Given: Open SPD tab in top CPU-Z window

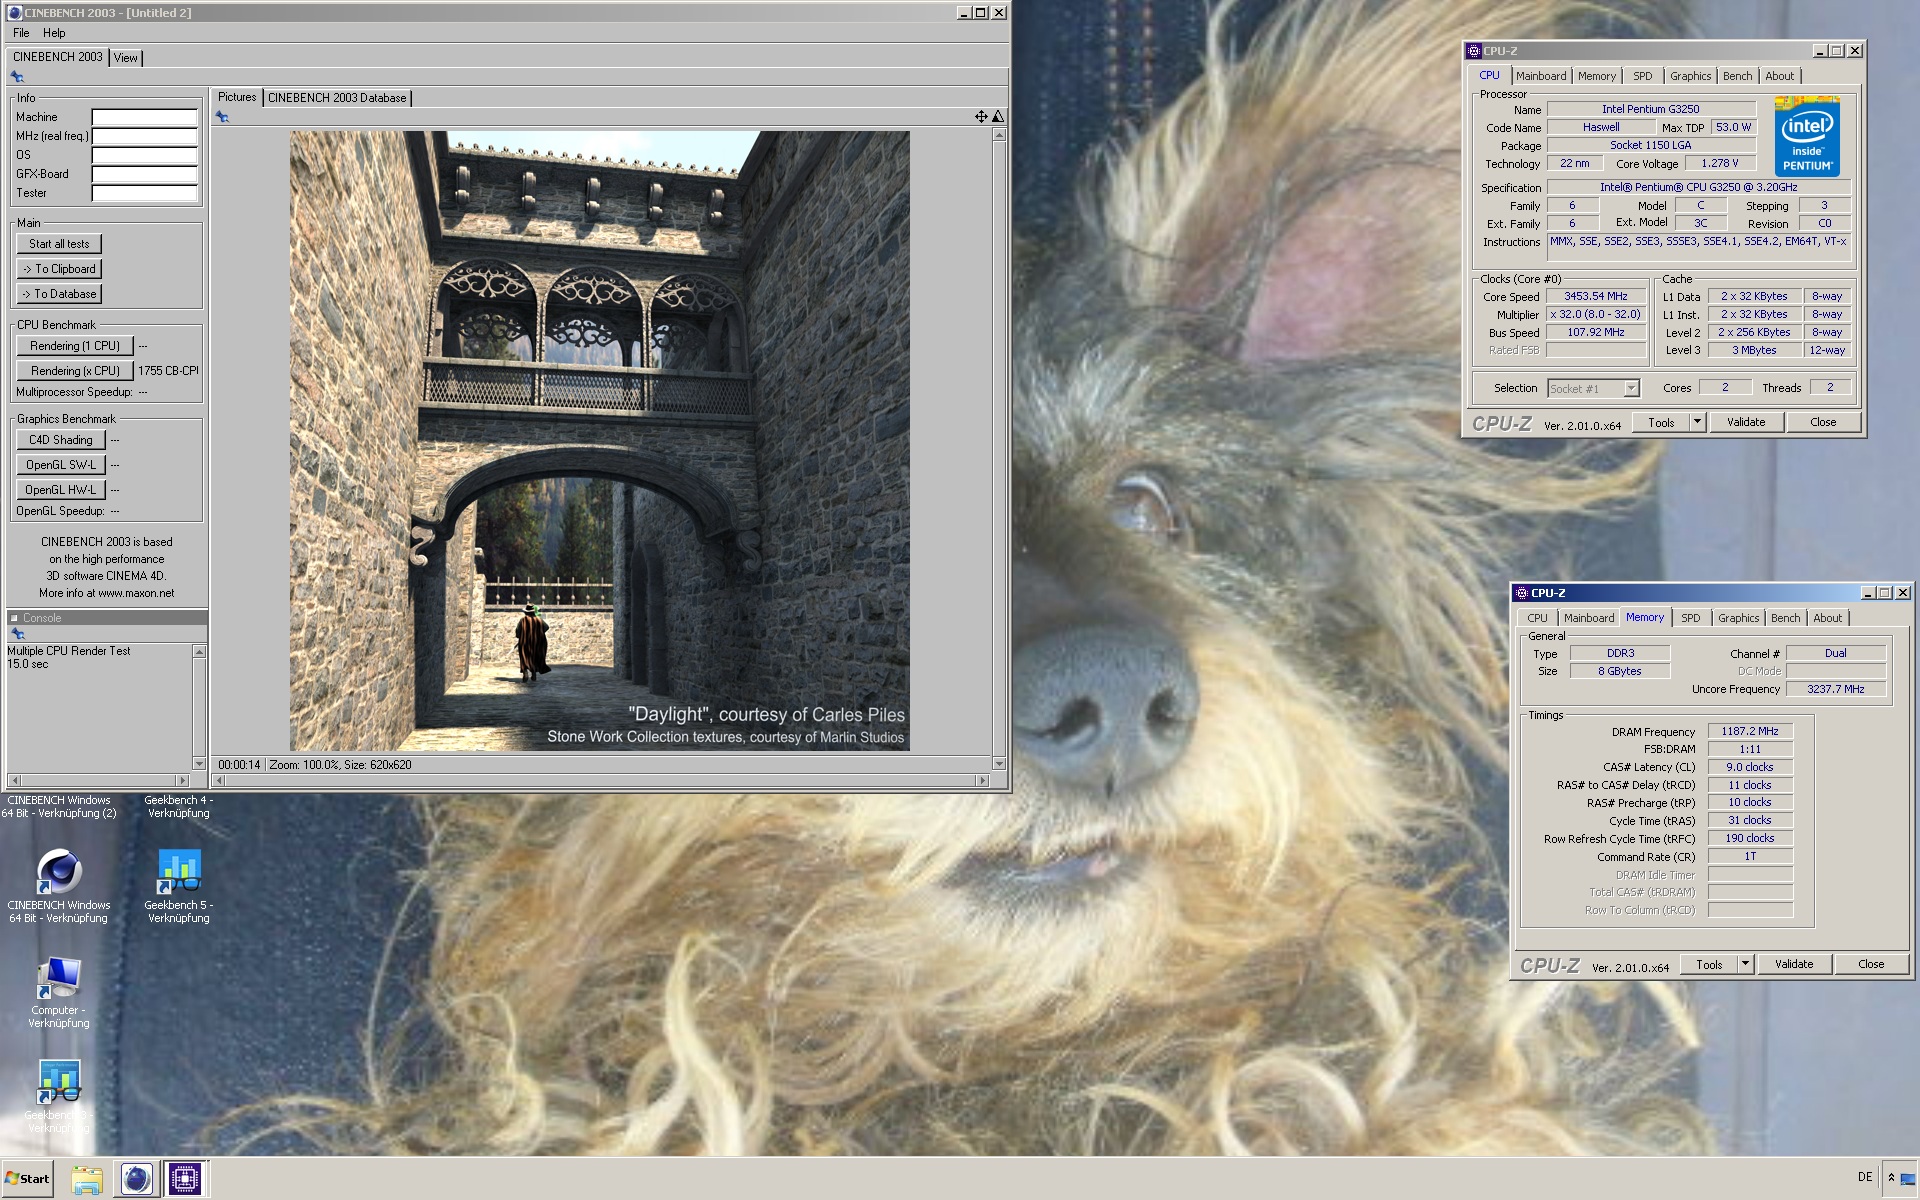Looking at the screenshot, I should point(1642,76).
